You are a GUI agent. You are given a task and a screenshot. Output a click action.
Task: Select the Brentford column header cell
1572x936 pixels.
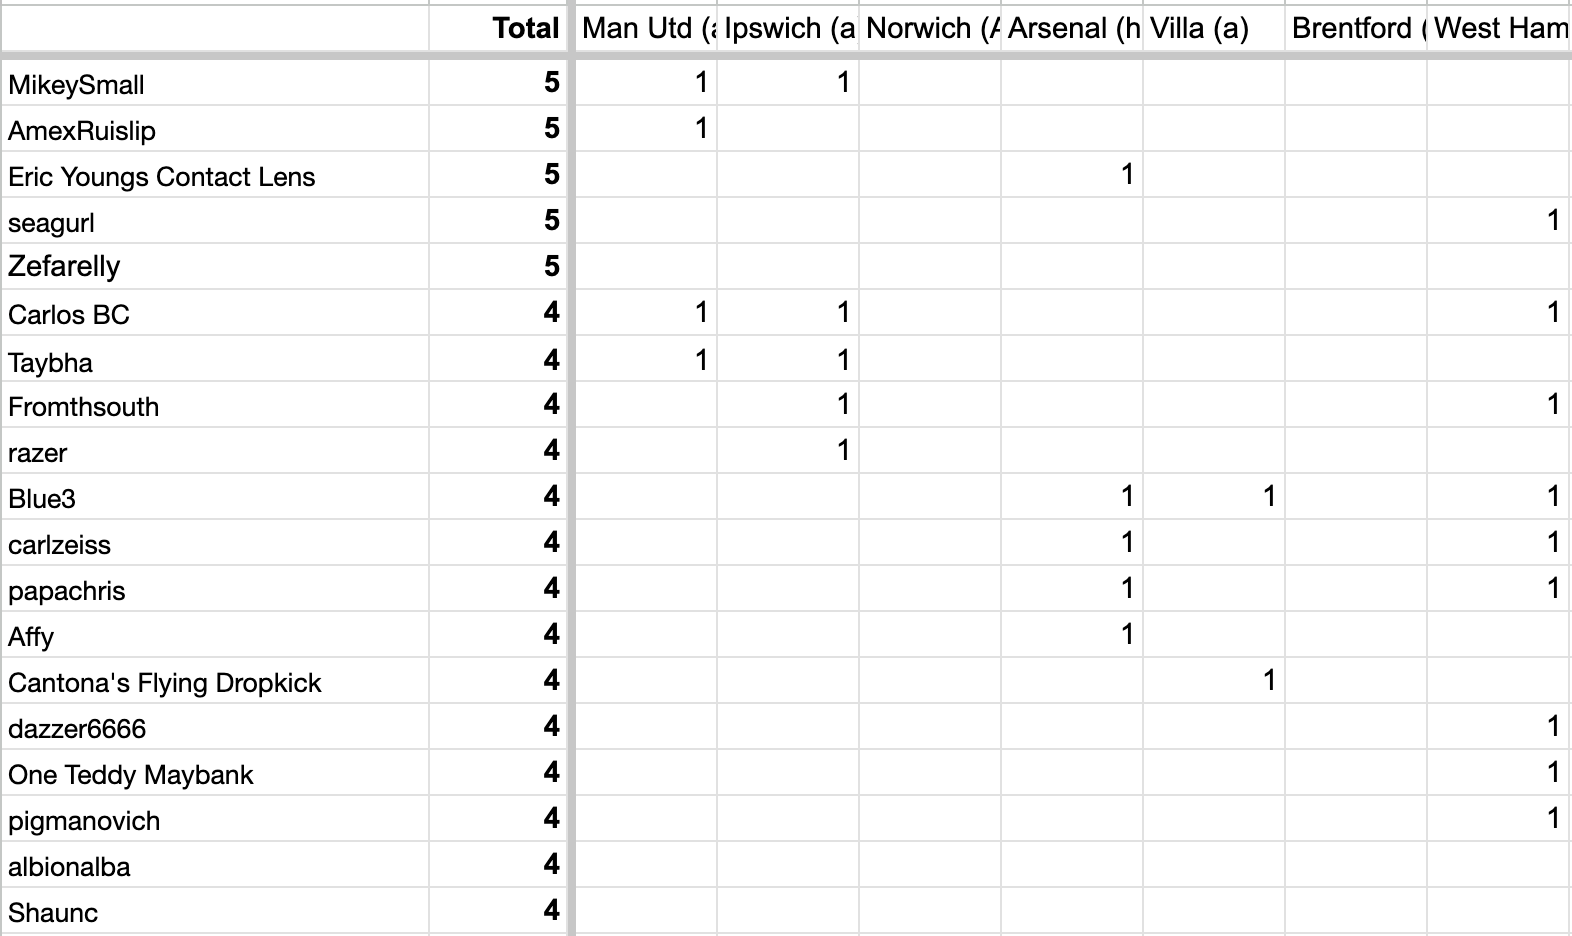point(1356,28)
